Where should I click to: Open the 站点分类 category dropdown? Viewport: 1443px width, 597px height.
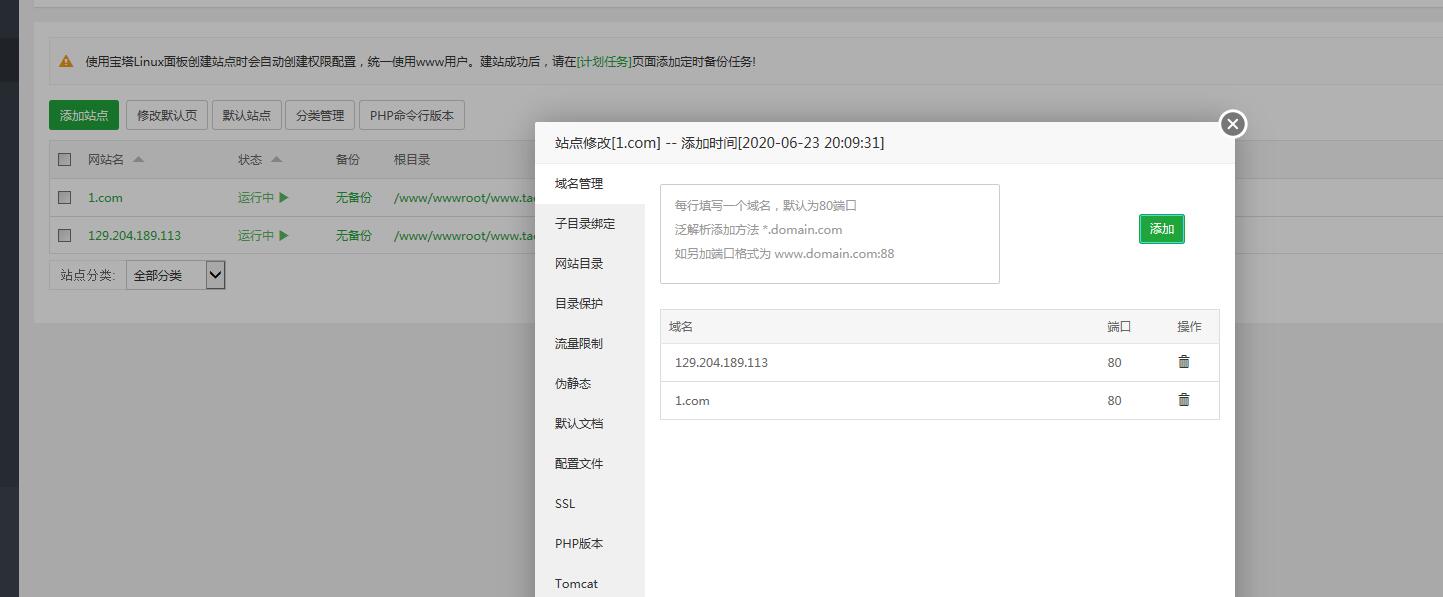(x=176, y=275)
